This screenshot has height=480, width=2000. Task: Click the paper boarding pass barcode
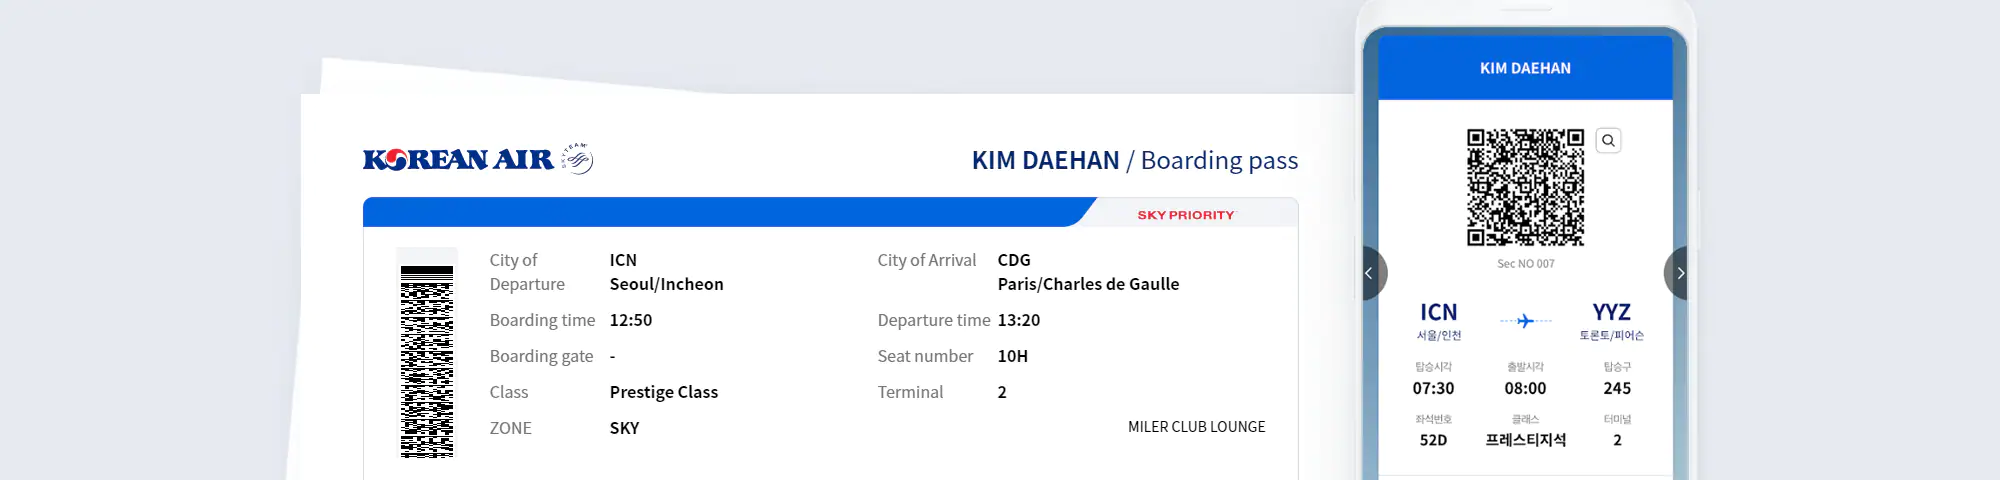pos(427,361)
